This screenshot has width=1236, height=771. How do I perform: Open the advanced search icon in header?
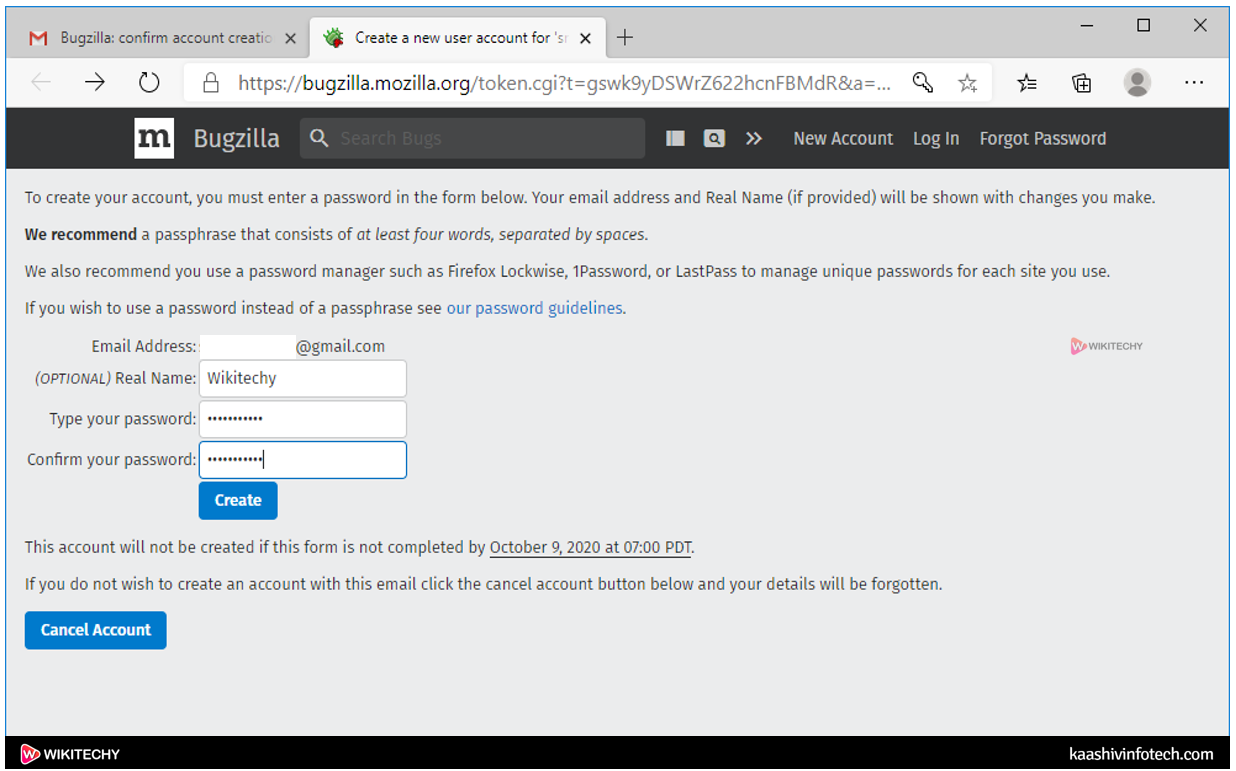pos(714,139)
